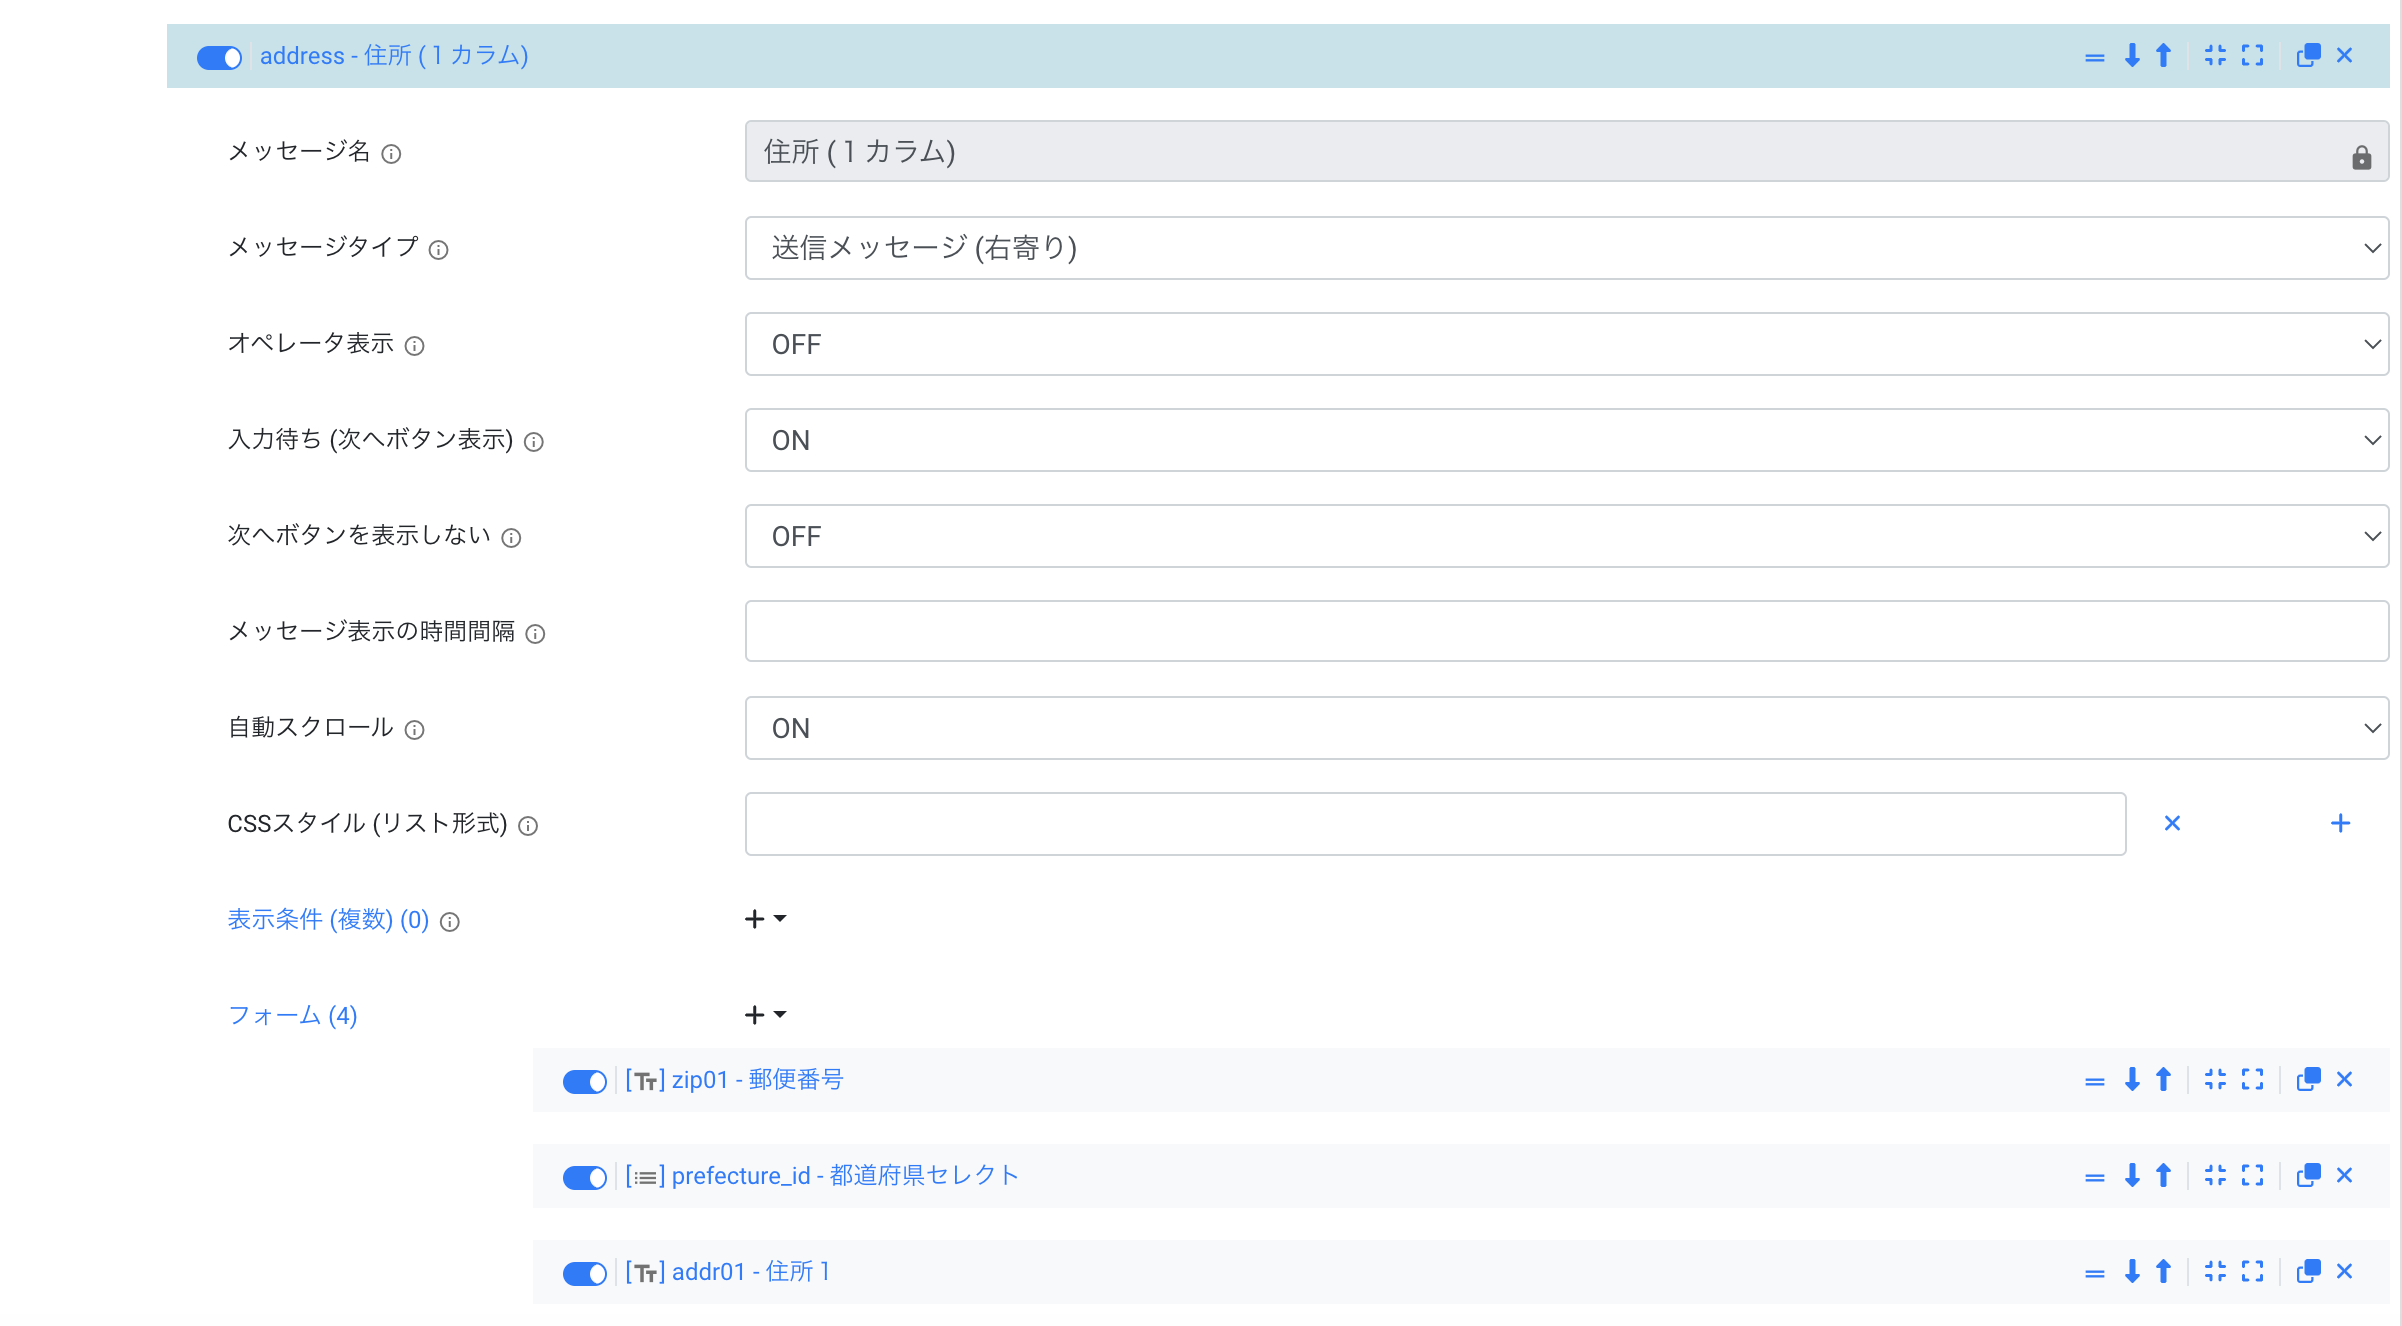Image resolution: width=2402 pixels, height=1326 pixels.
Task: Open the オペレータ表示 OFF dropdown
Action: click(x=1566, y=344)
